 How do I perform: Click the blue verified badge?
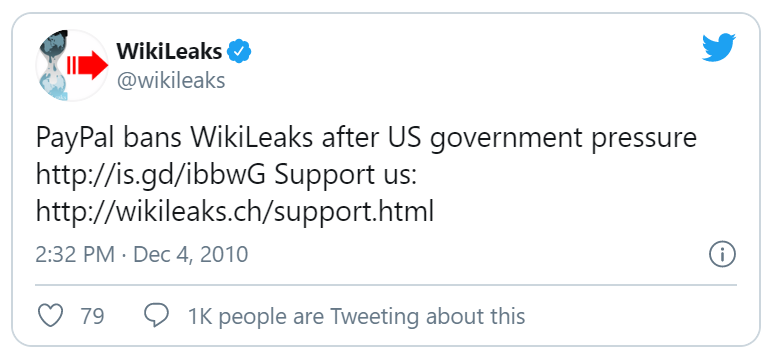(240, 52)
